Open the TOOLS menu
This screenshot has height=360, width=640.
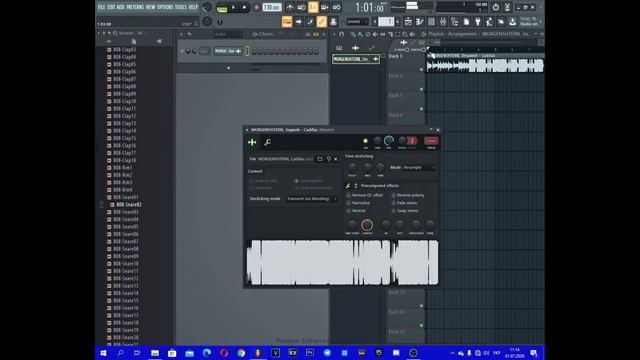click(181, 7)
